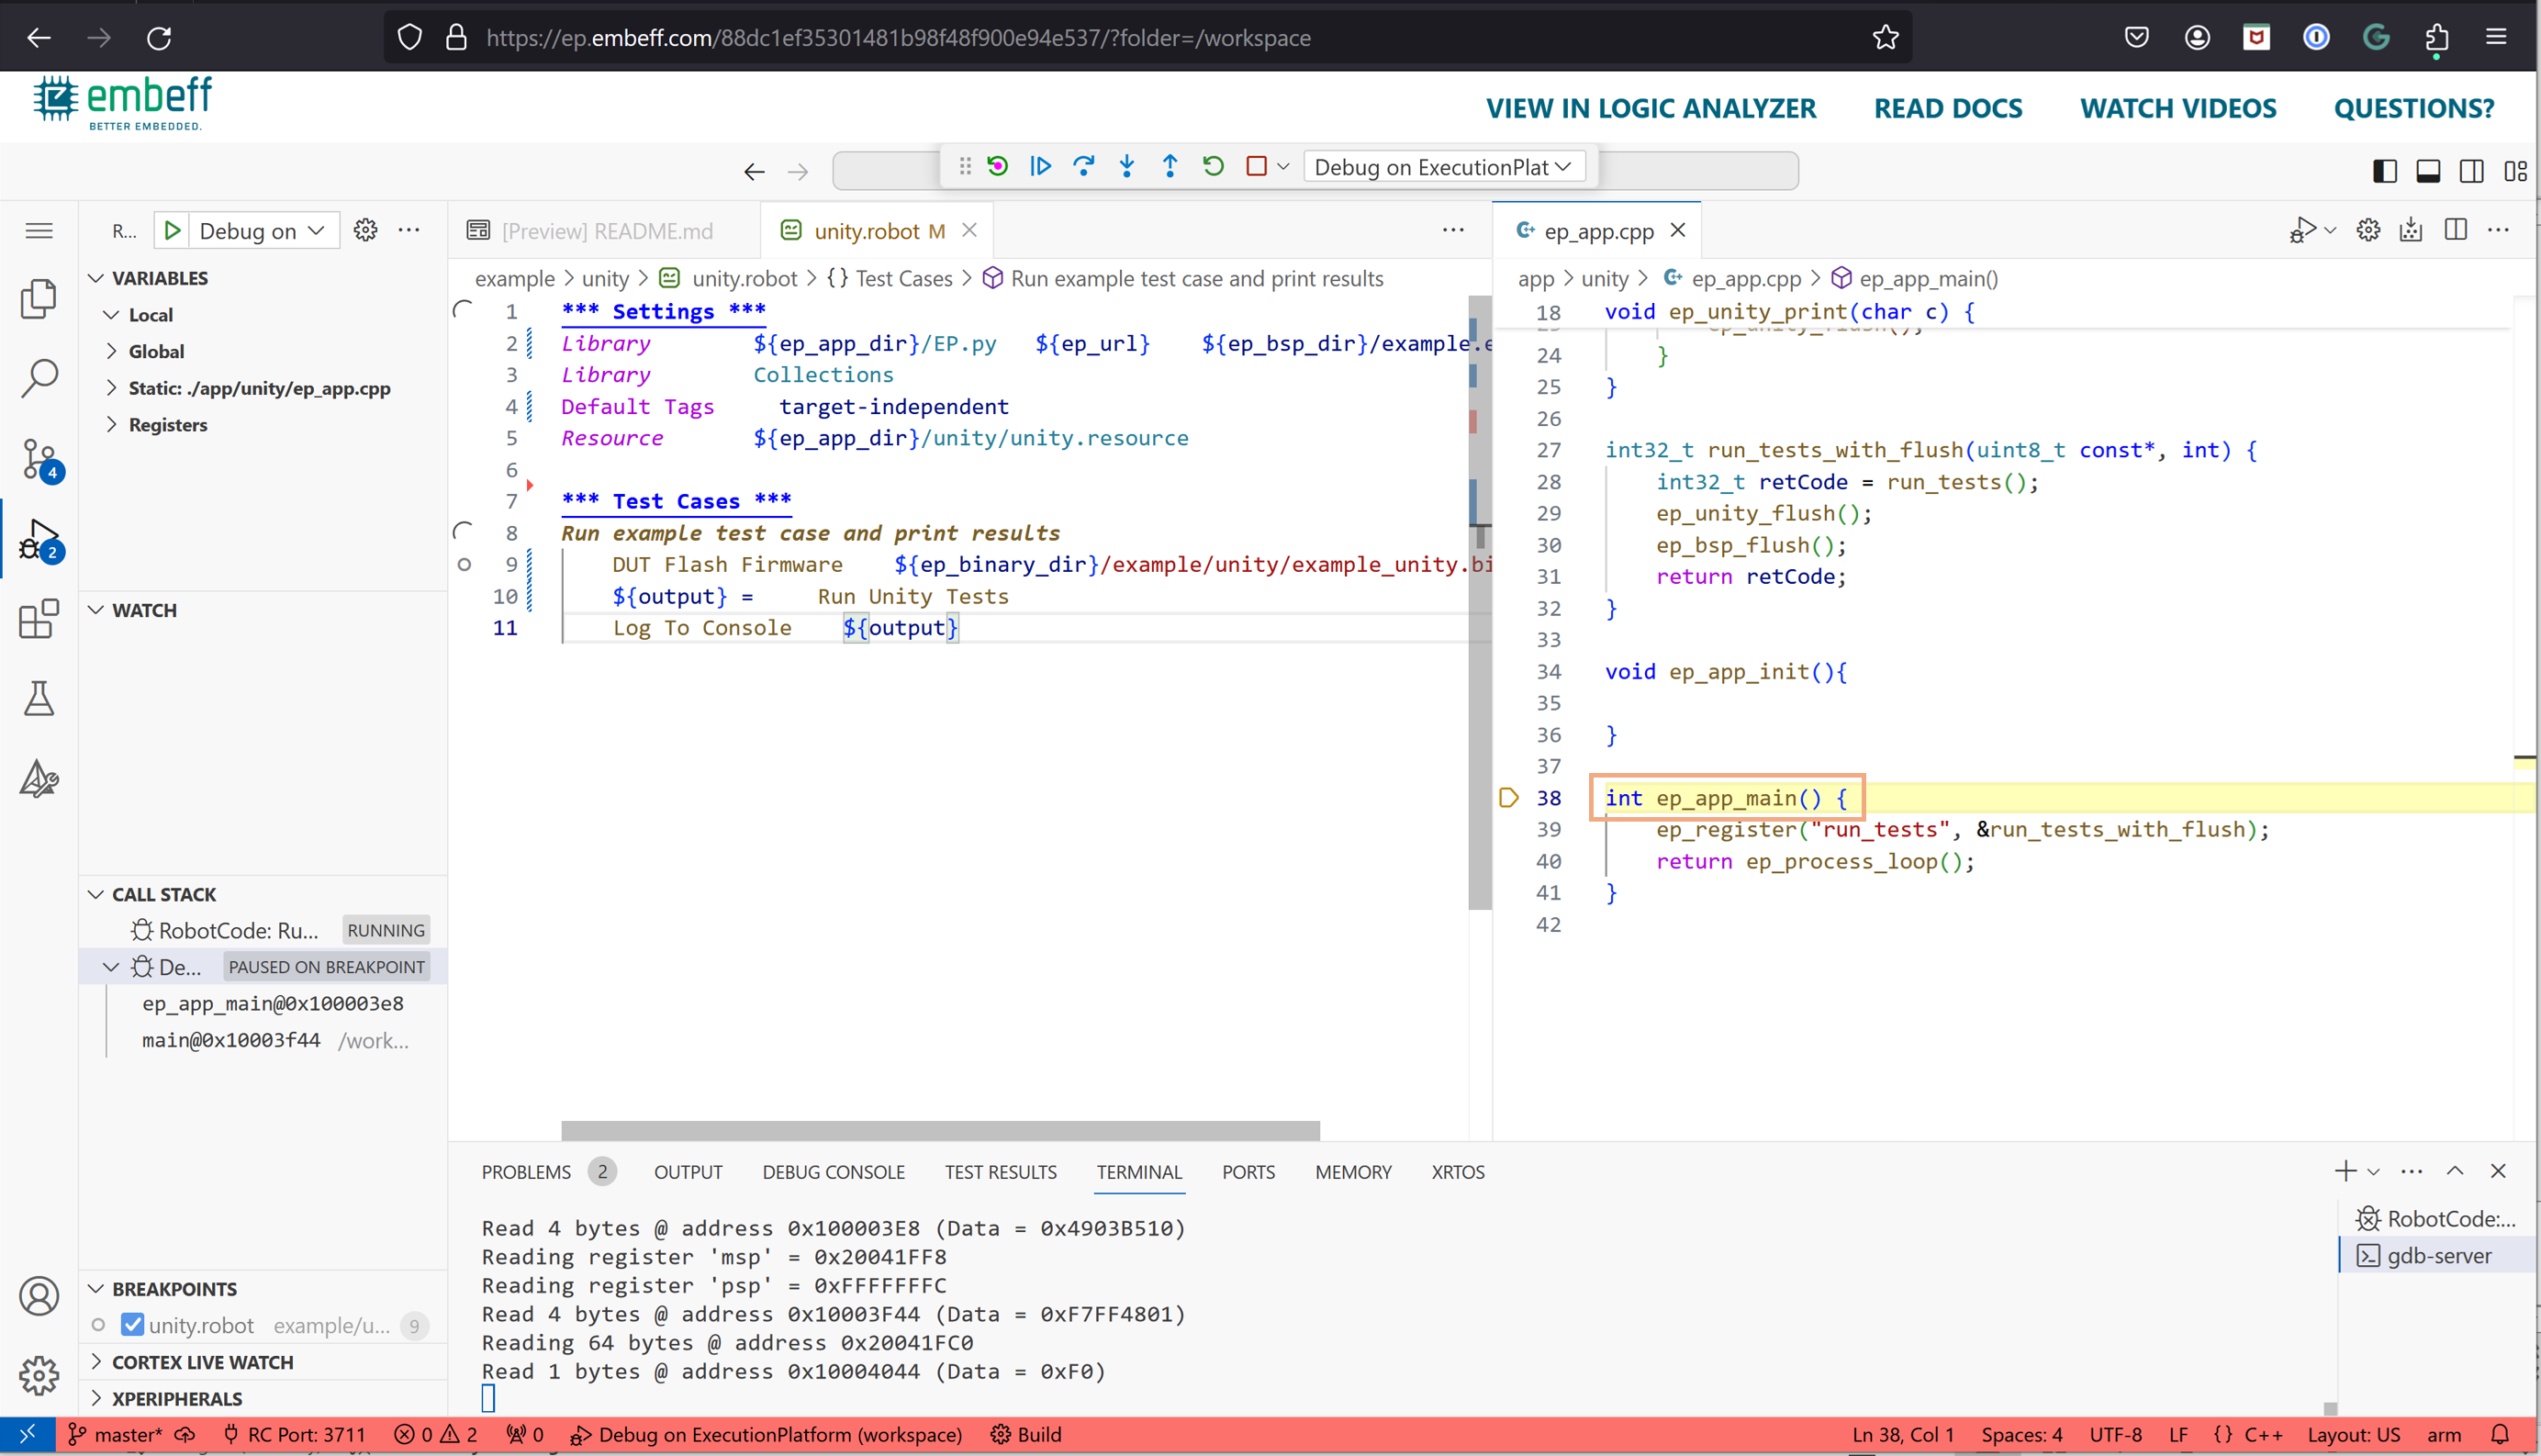Click notifications bell in status bar
The height and width of the screenshot is (1456, 2541).
(2499, 1434)
